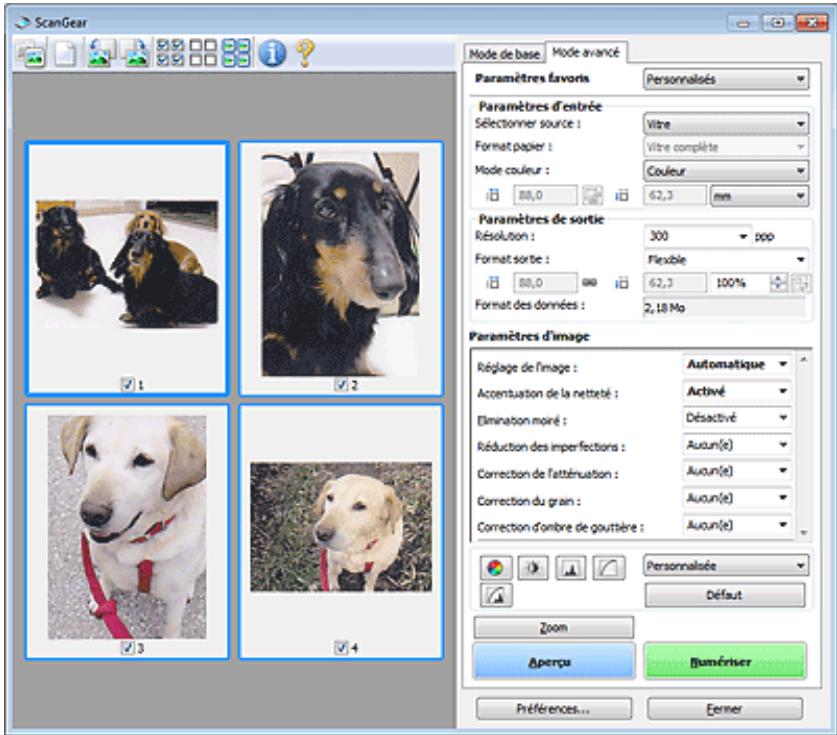The height and width of the screenshot is (735, 837).
Task: Open Réduction des imperfections dropdown
Action: click(737, 444)
